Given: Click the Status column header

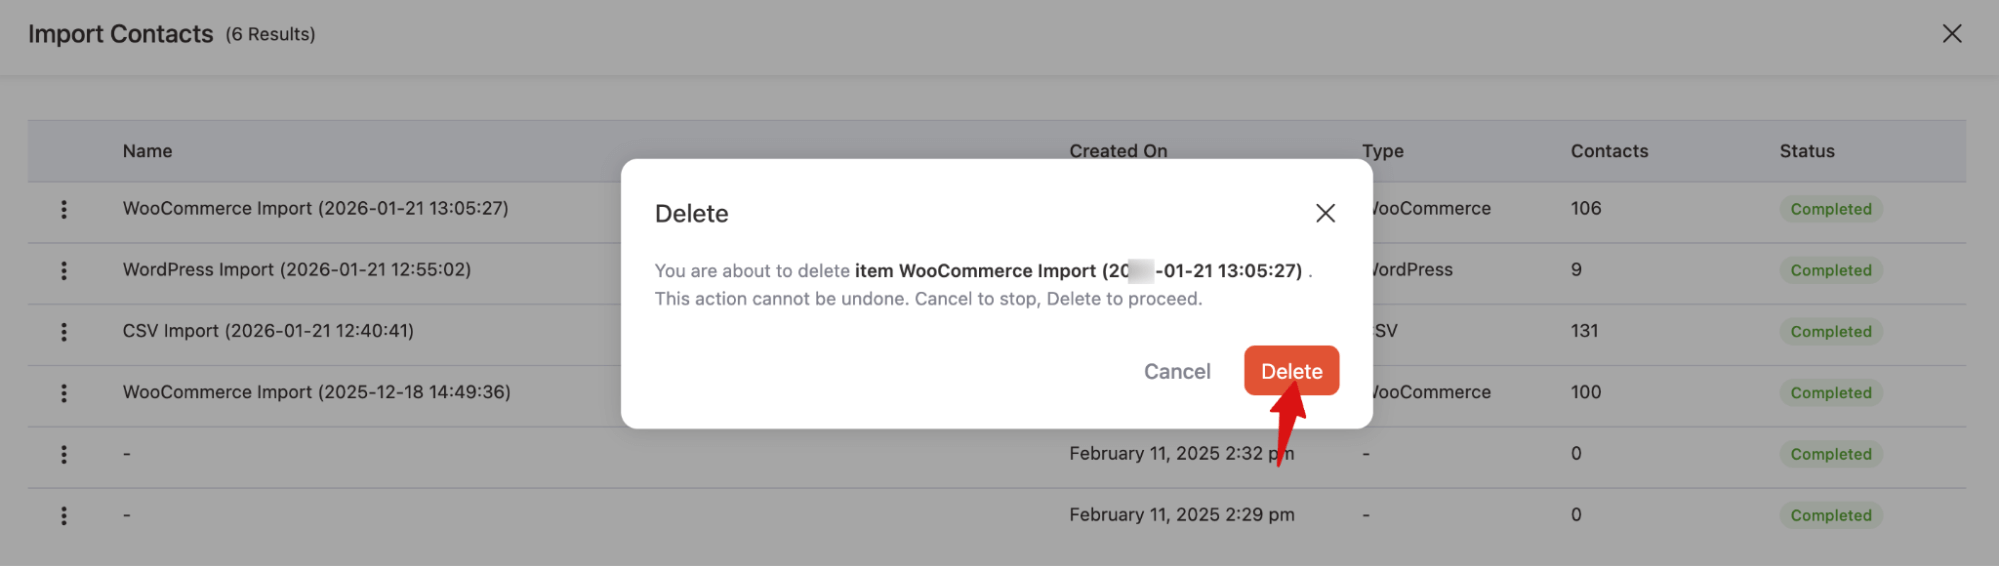Looking at the screenshot, I should (1806, 151).
